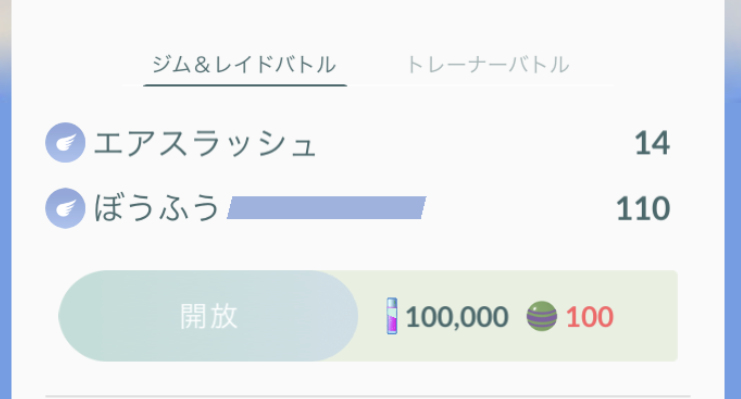Tap the Flying-type icon beside エアスラッシュ
Screen dimensions: 741x399
(65, 142)
